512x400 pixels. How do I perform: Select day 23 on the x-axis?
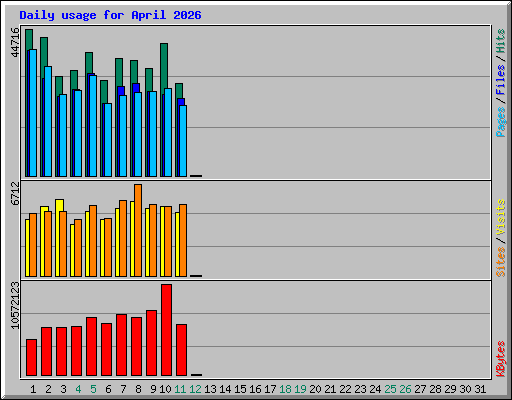coord(360,389)
